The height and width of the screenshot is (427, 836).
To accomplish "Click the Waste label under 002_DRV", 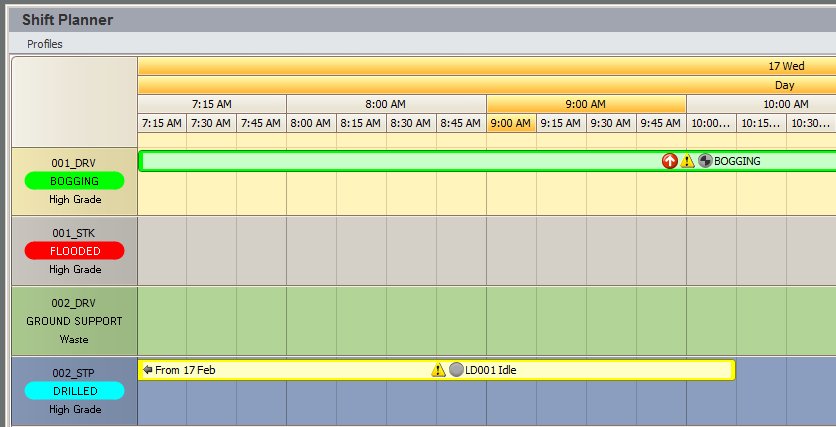I will click(x=74, y=339).
